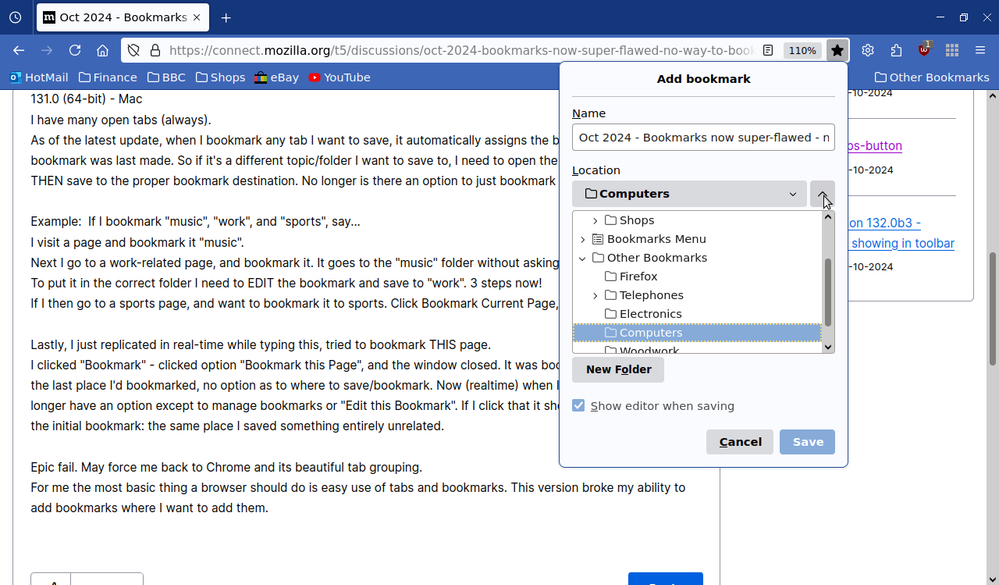Collapse the folder tree with chevron button

pos(822,194)
